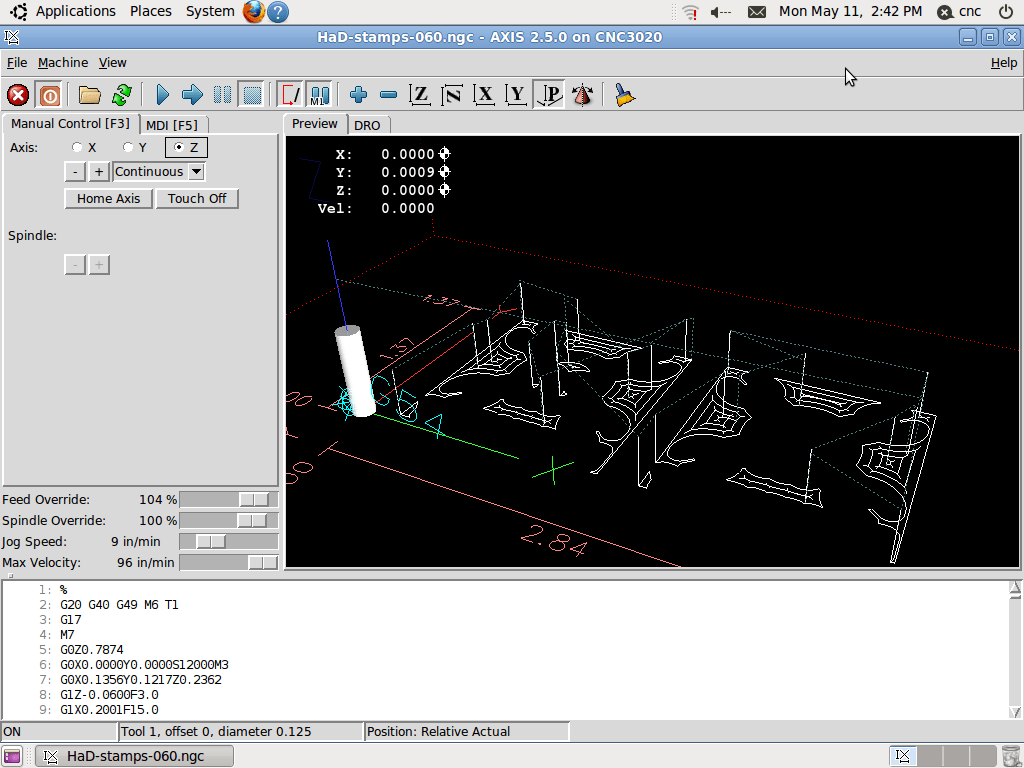Select the Z axis radio button
Screen dimensions: 1024x768
pyautogui.click(x=179, y=148)
